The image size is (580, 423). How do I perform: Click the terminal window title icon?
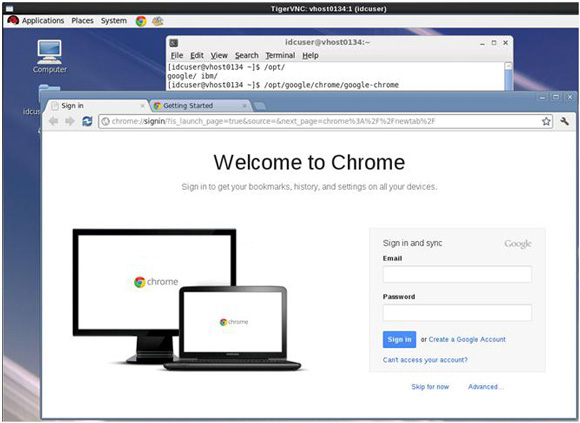coord(173,43)
